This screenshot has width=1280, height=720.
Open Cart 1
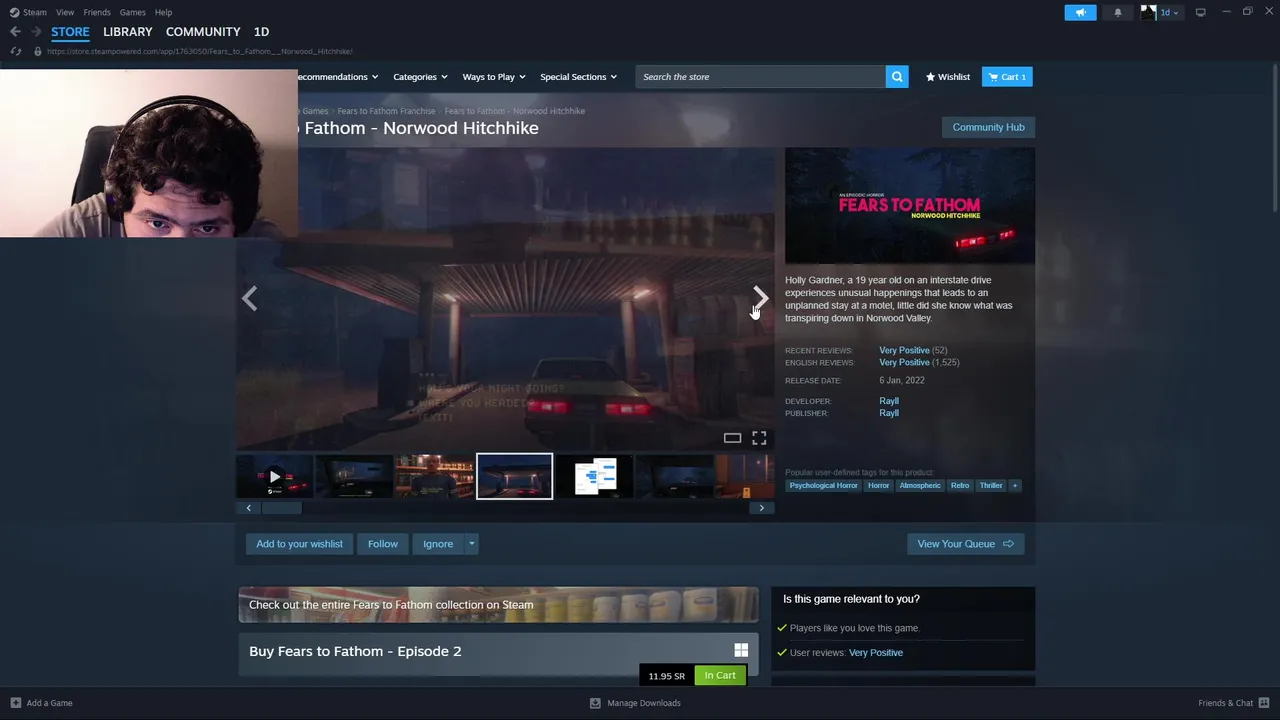1007,77
